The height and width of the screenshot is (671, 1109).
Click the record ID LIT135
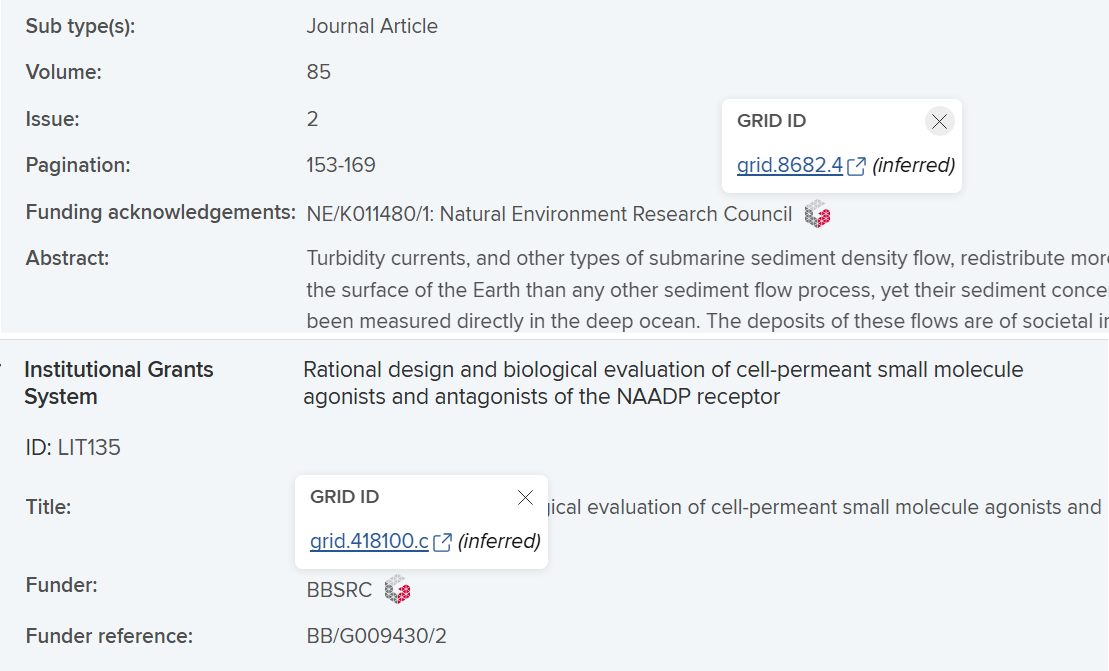coord(73,447)
